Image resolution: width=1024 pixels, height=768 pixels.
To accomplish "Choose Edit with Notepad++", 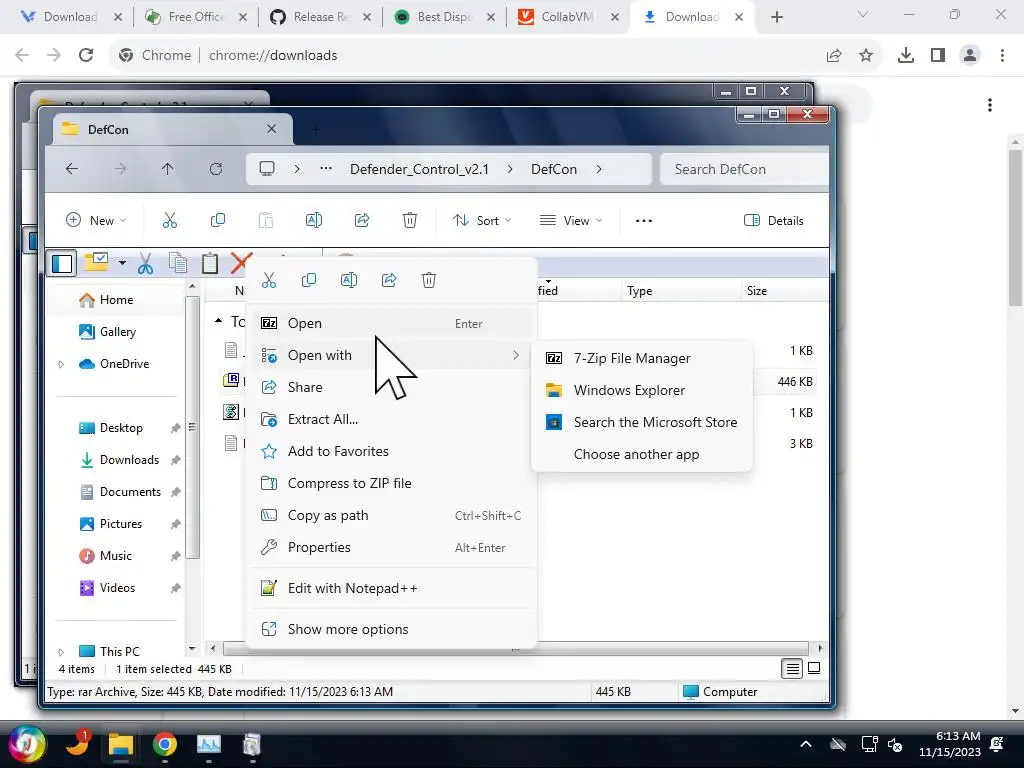I will (x=392, y=588).
